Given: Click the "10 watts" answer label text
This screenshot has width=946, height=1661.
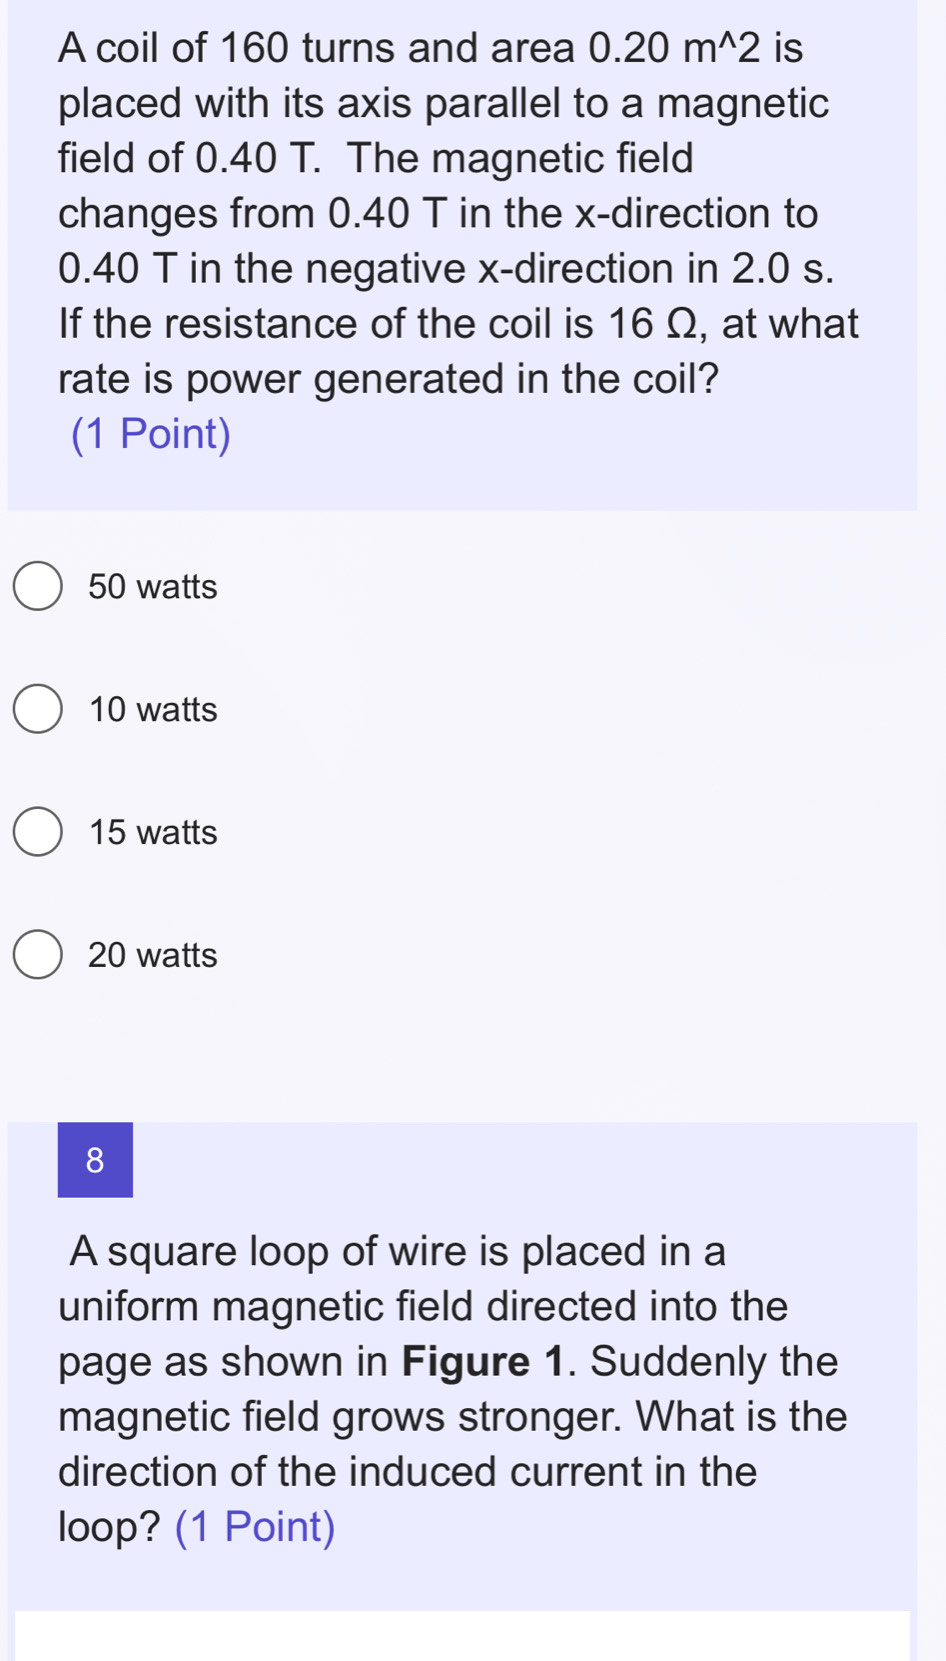Looking at the screenshot, I should tap(153, 710).
